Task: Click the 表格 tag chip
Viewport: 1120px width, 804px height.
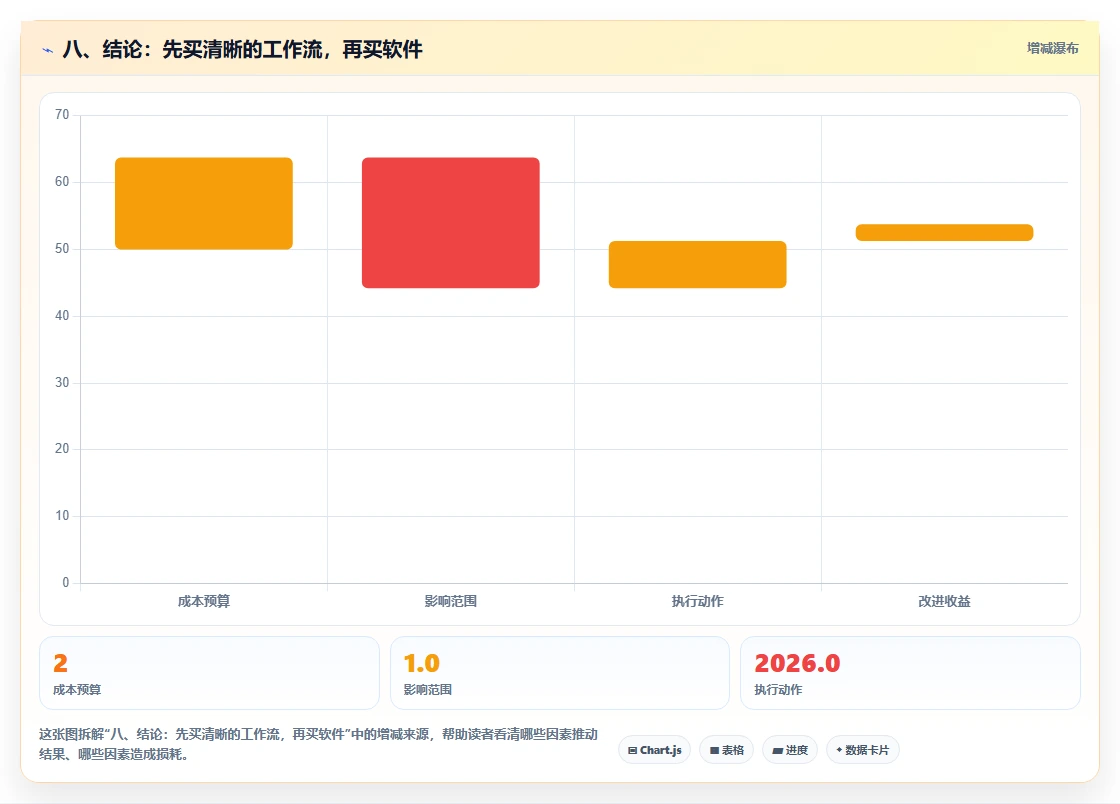Action: (x=726, y=750)
